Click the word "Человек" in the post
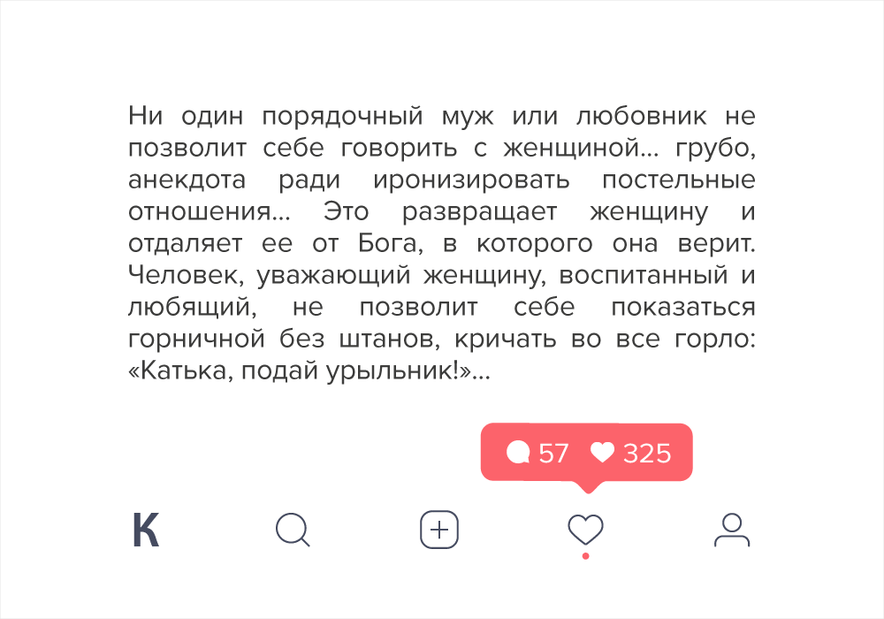The image size is (884, 619). click(x=188, y=276)
